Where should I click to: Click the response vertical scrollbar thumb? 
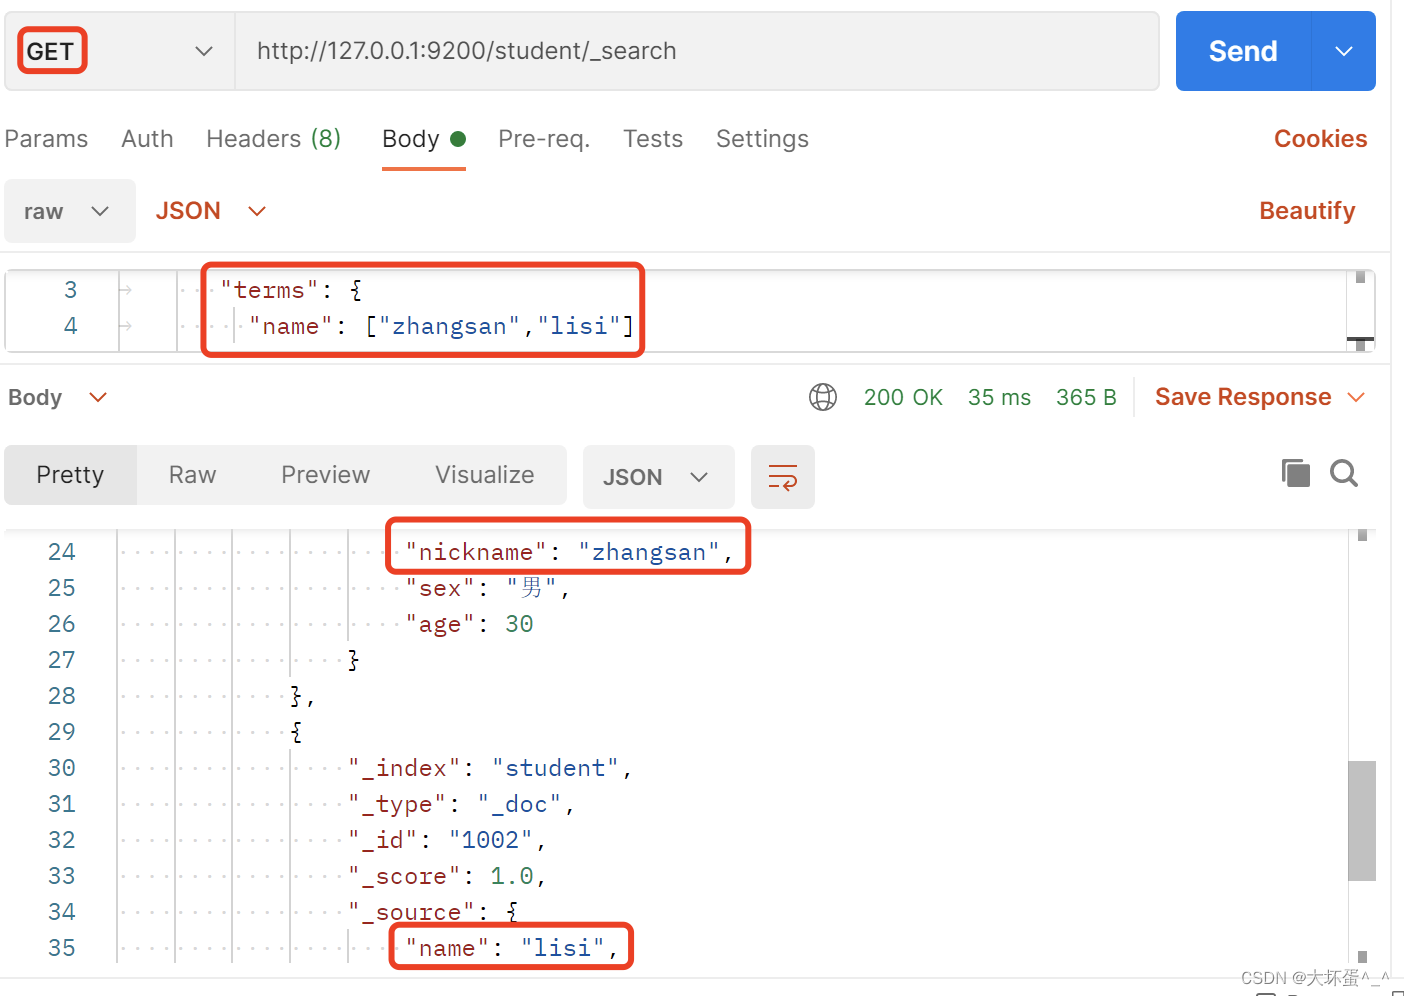click(x=1362, y=821)
